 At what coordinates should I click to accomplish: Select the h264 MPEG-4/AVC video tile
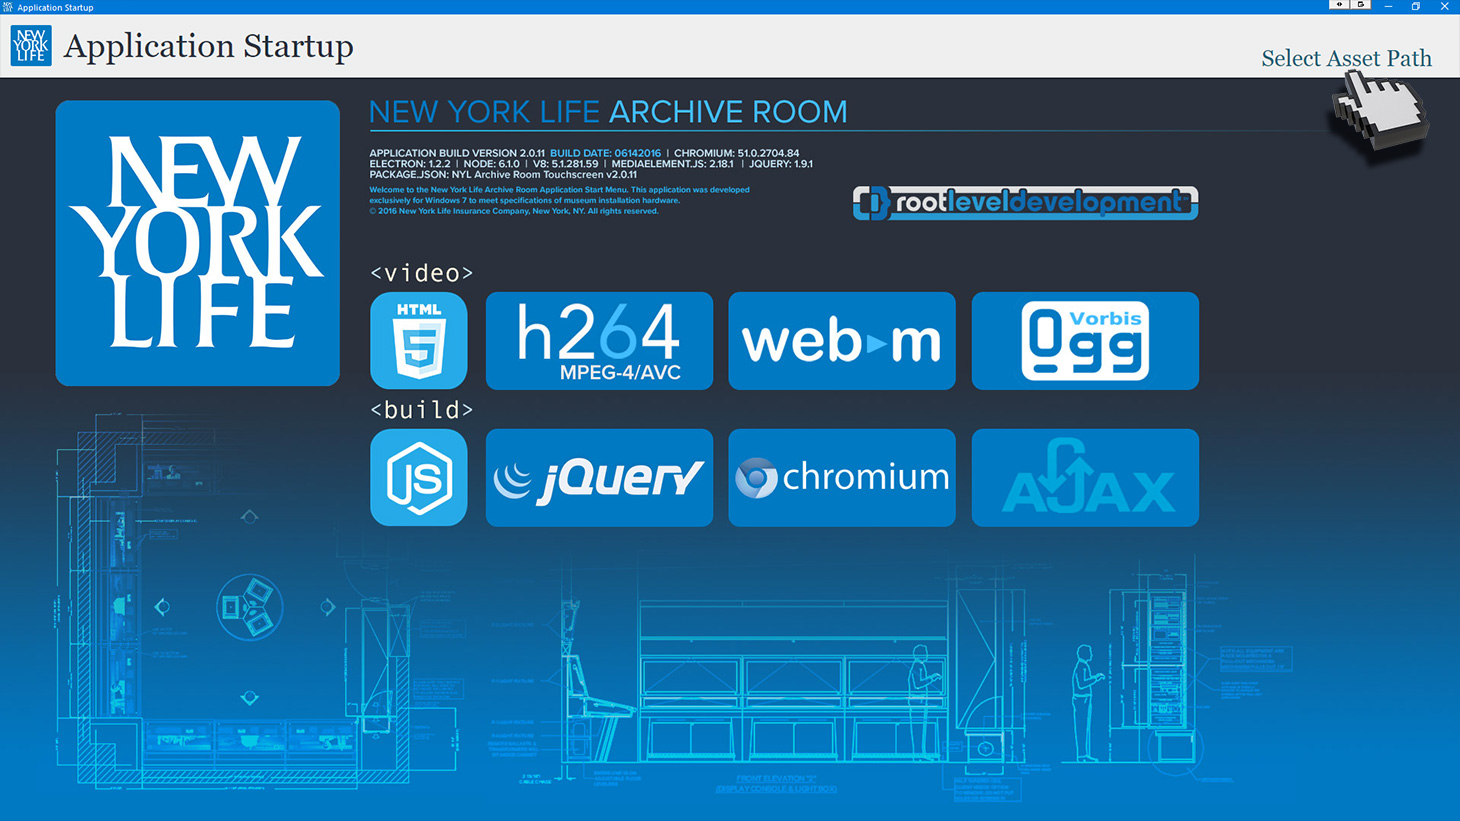[x=599, y=341]
